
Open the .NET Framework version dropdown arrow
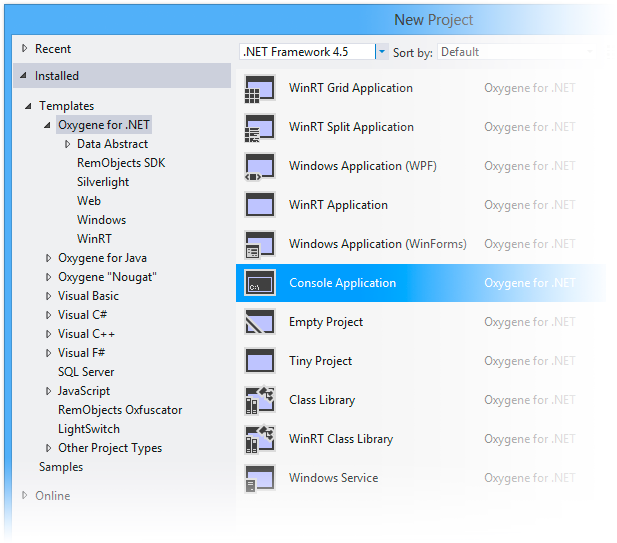tap(382, 52)
